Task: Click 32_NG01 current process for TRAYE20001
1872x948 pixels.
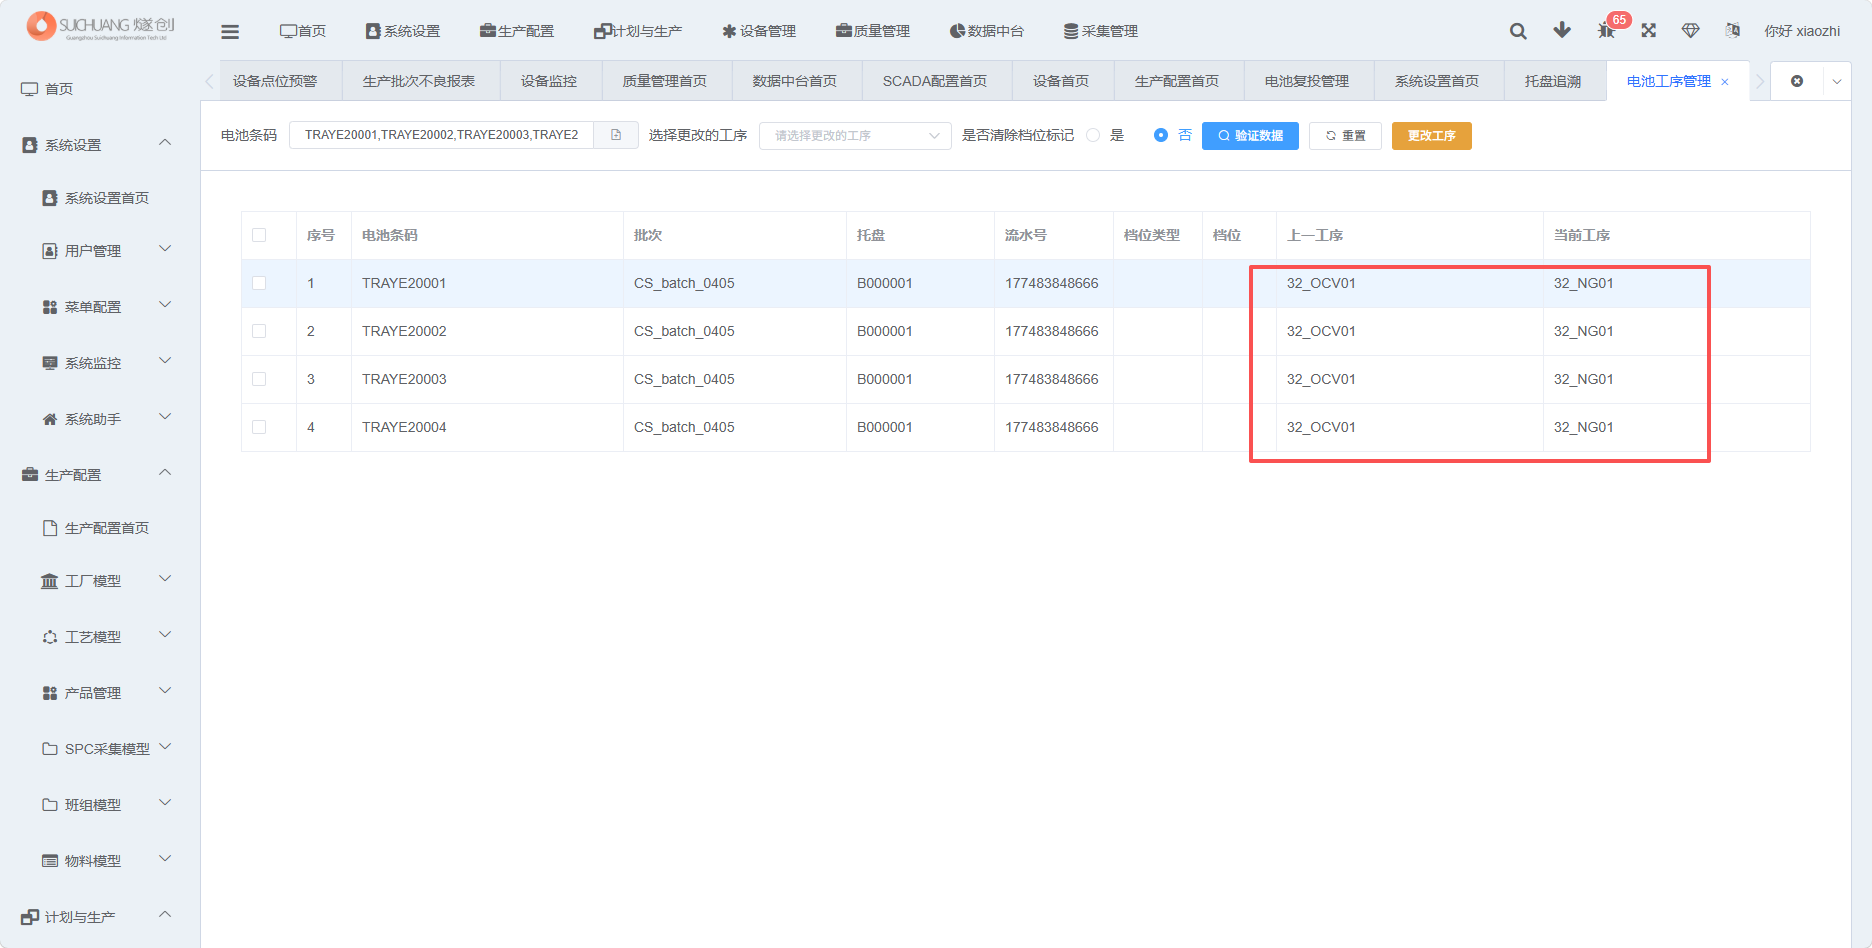Action: coord(1584,283)
